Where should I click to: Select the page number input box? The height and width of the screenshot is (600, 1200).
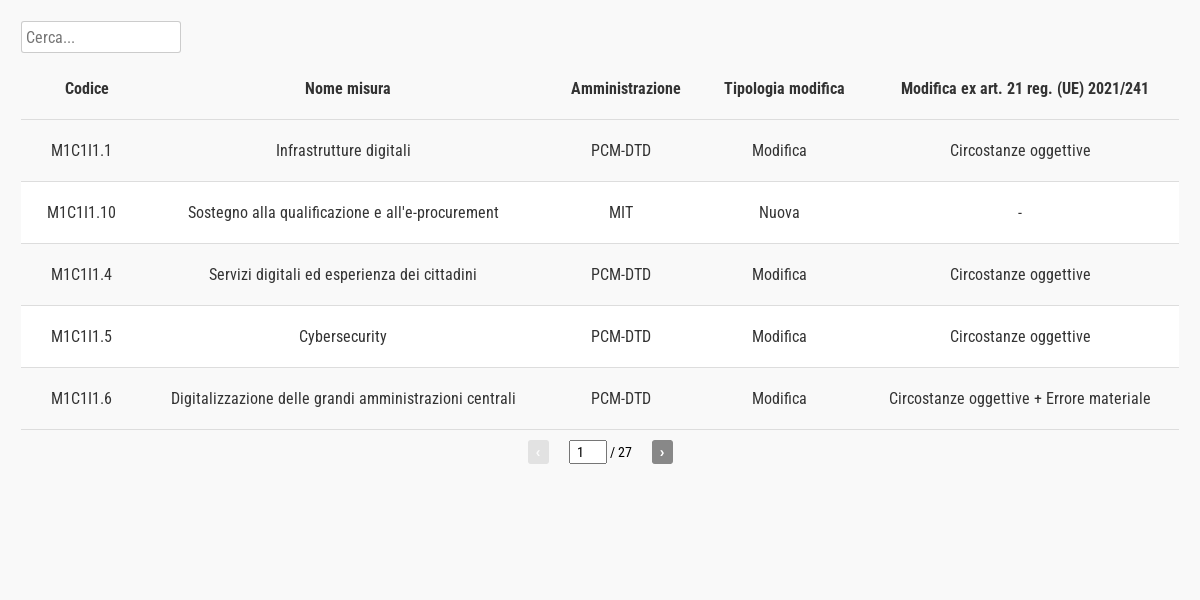point(588,452)
